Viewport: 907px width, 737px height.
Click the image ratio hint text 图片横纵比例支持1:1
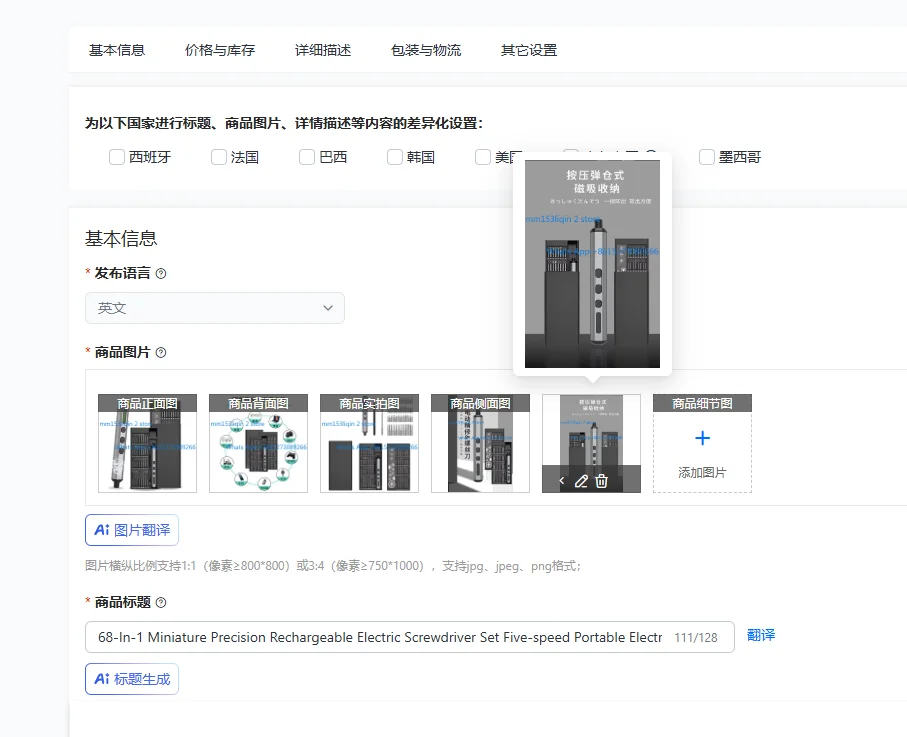coord(333,566)
